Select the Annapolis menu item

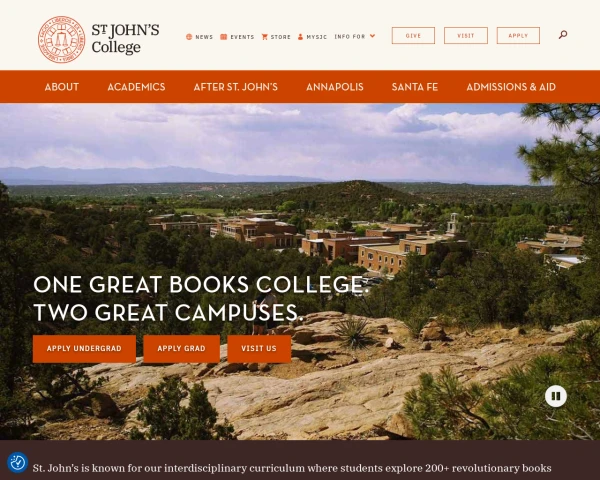pos(334,87)
